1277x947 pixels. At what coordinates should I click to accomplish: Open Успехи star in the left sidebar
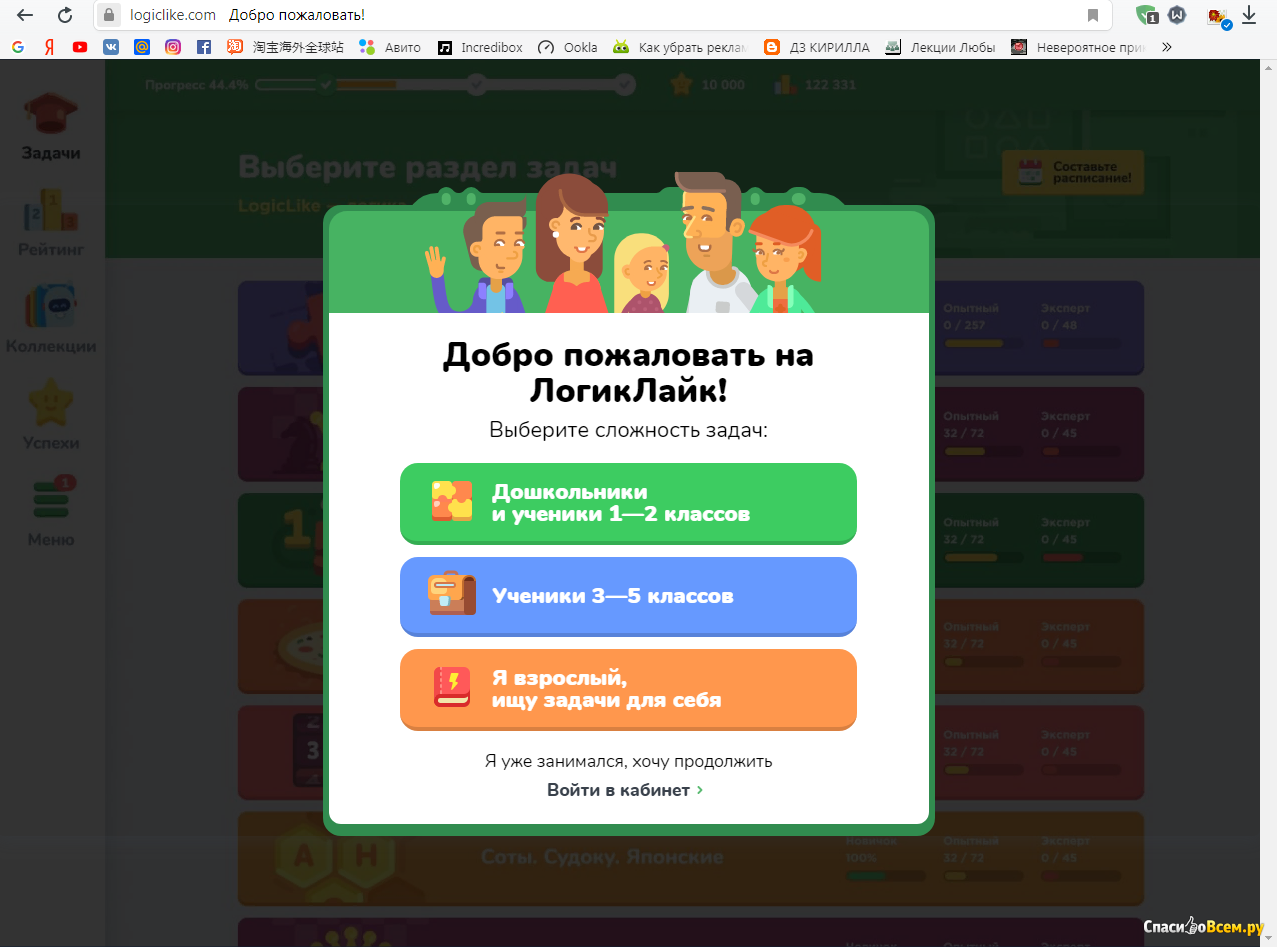51,416
